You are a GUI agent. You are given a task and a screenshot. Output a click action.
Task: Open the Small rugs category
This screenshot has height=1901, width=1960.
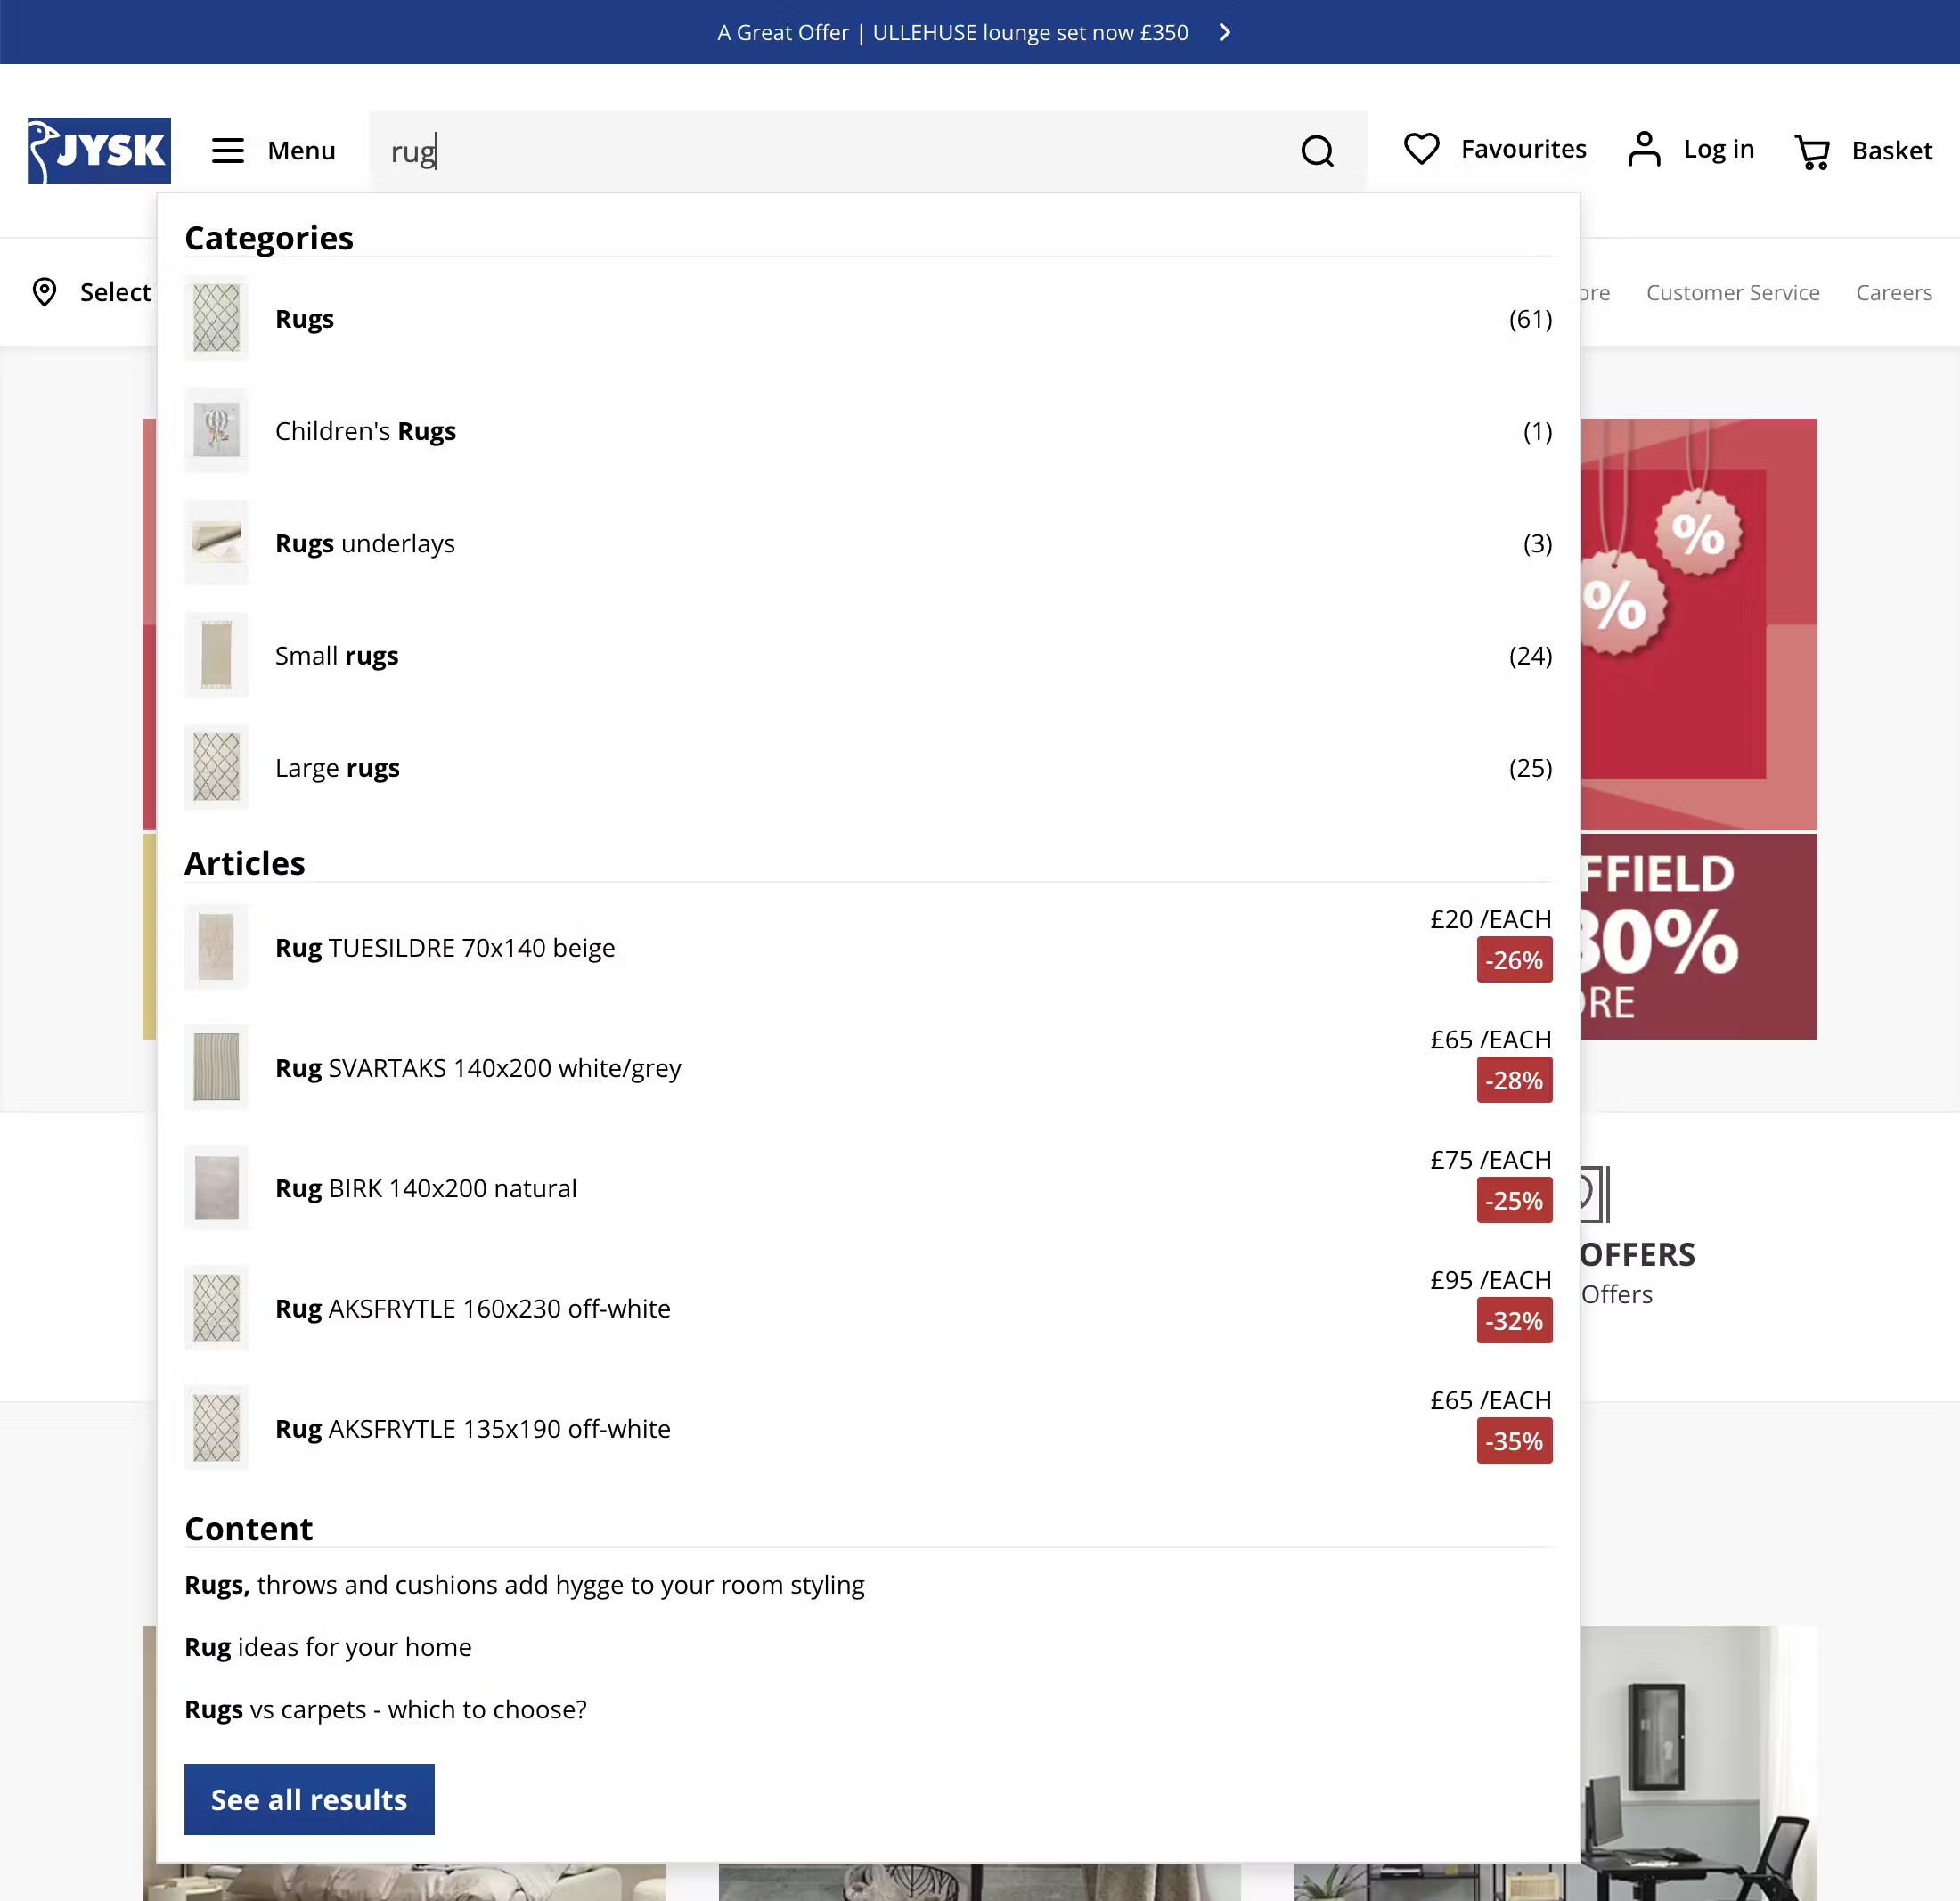[337, 655]
